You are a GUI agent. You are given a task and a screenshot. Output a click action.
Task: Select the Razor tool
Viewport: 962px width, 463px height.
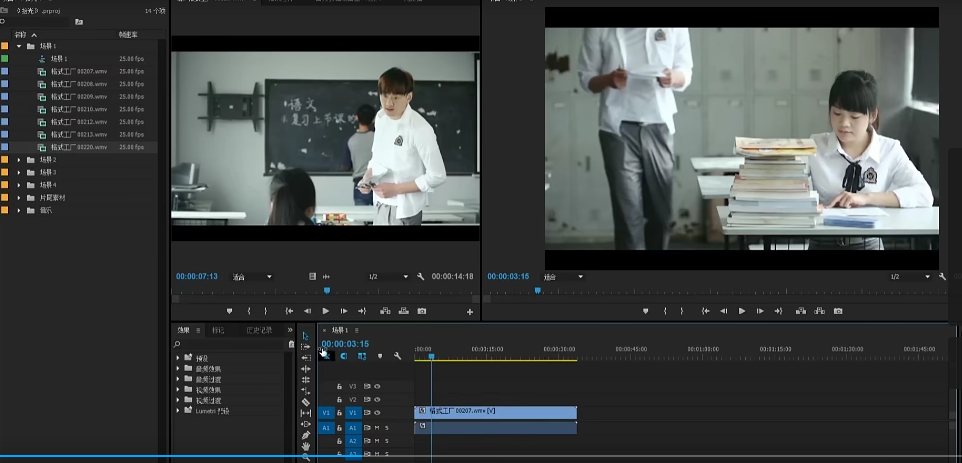(306, 402)
